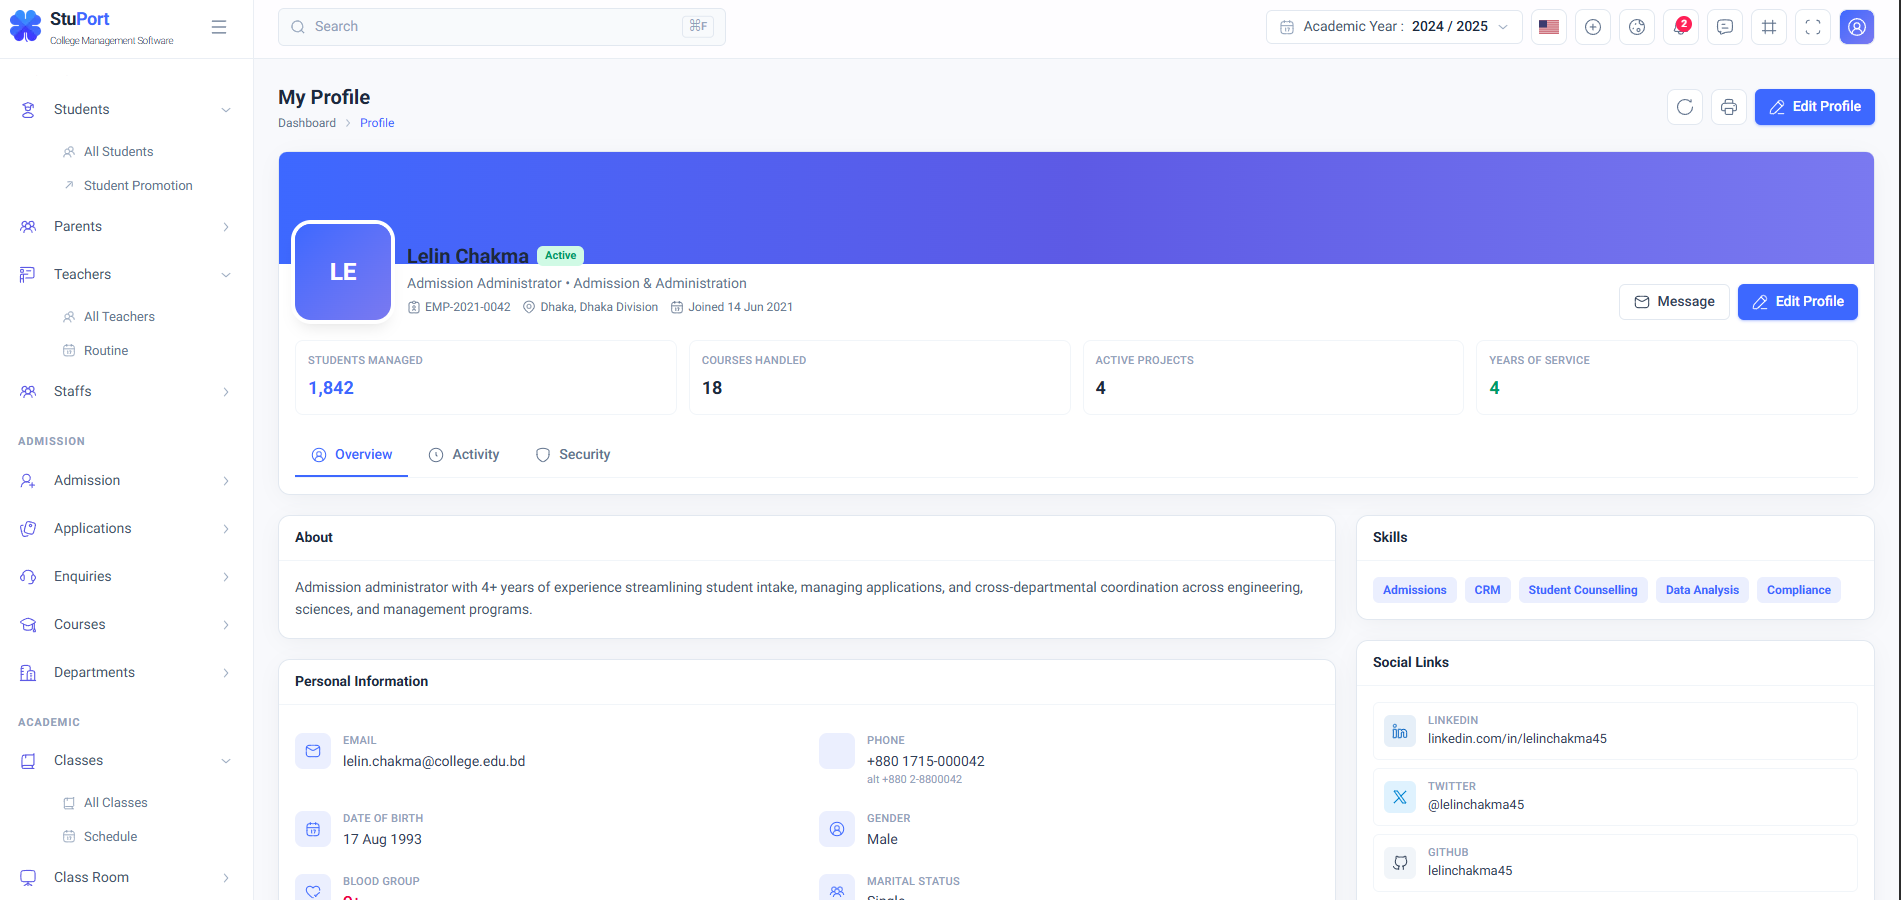Open the chat messages icon in header
Image resolution: width=1901 pixels, height=900 pixels.
click(1725, 27)
